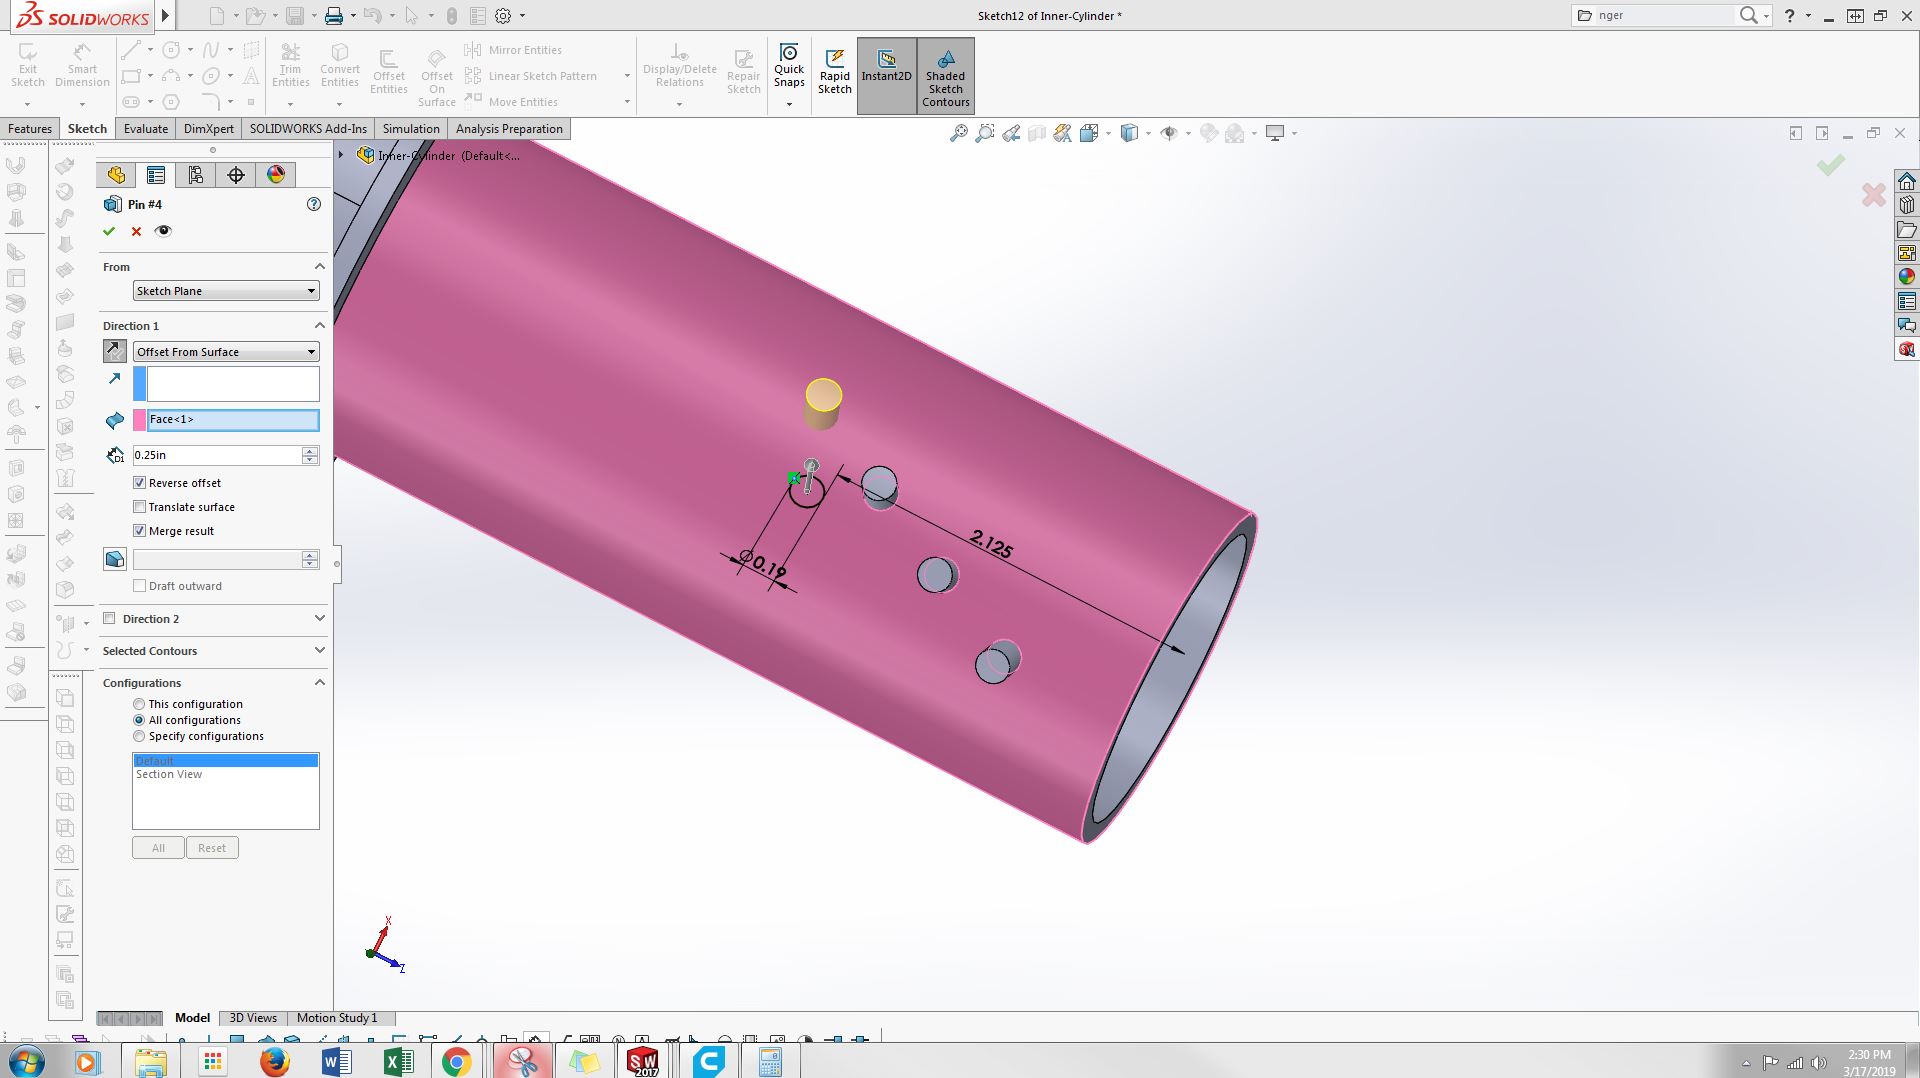Collapse the Direction 1 section

click(320, 325)
